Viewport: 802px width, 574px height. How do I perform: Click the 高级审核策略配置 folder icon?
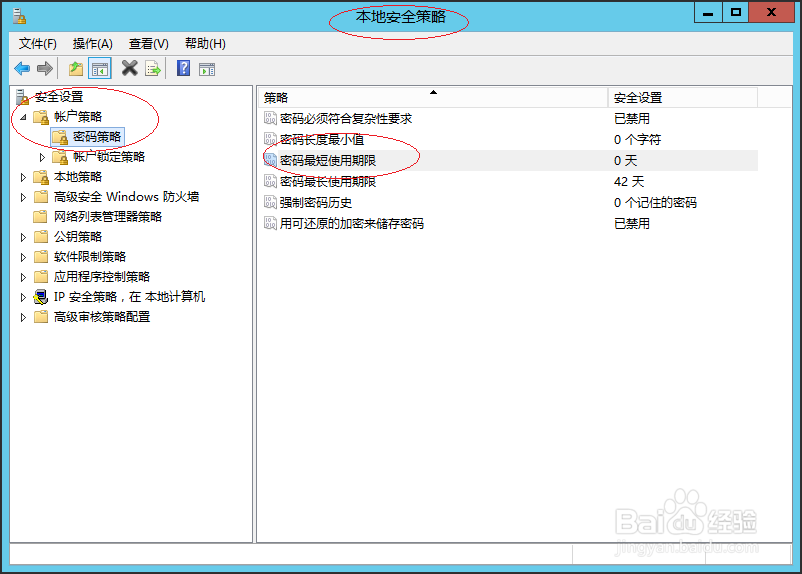tap(41, 317)
